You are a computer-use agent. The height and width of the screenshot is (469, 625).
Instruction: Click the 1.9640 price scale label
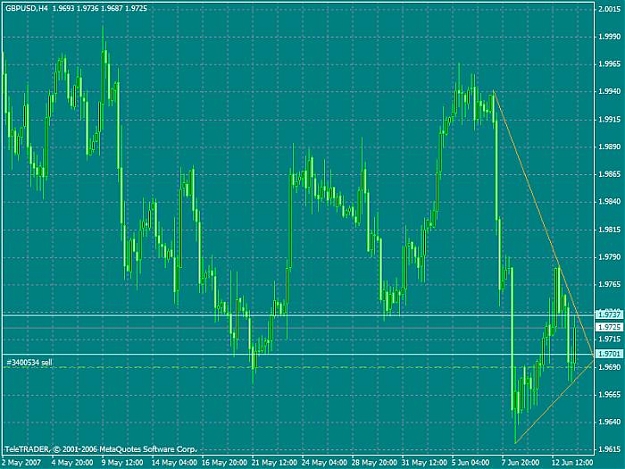coord(610,422)
